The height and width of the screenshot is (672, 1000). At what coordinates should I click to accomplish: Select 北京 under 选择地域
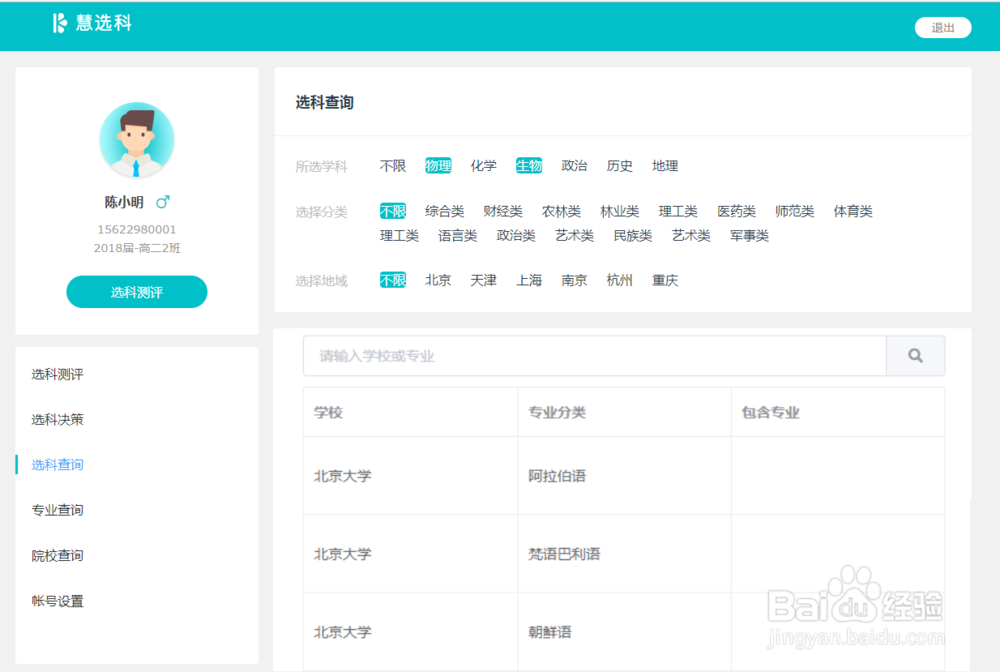[437, 280]
